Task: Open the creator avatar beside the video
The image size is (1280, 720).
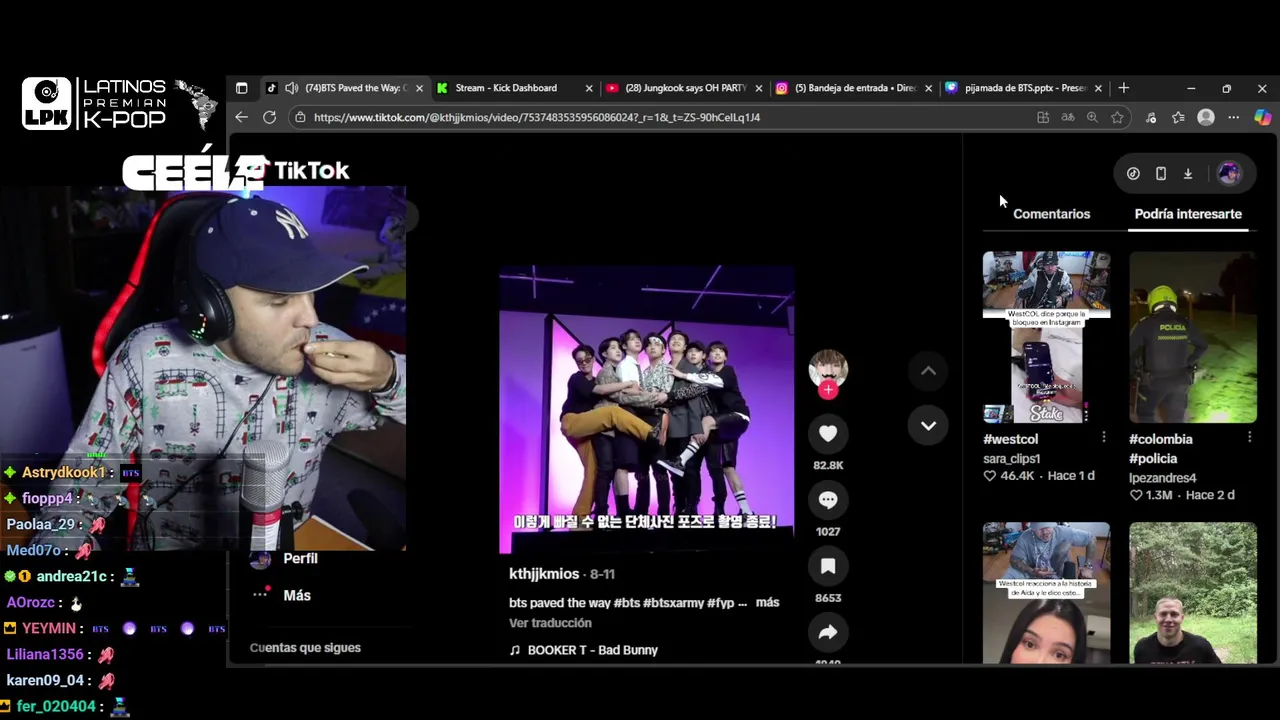Action: (x=828, y=369)
